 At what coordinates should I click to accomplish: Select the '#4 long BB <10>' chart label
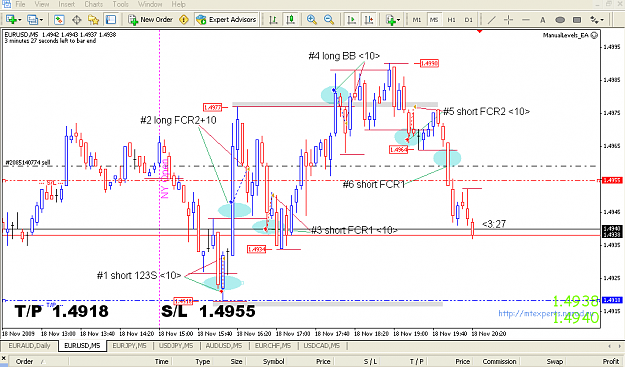pos(344,56)
